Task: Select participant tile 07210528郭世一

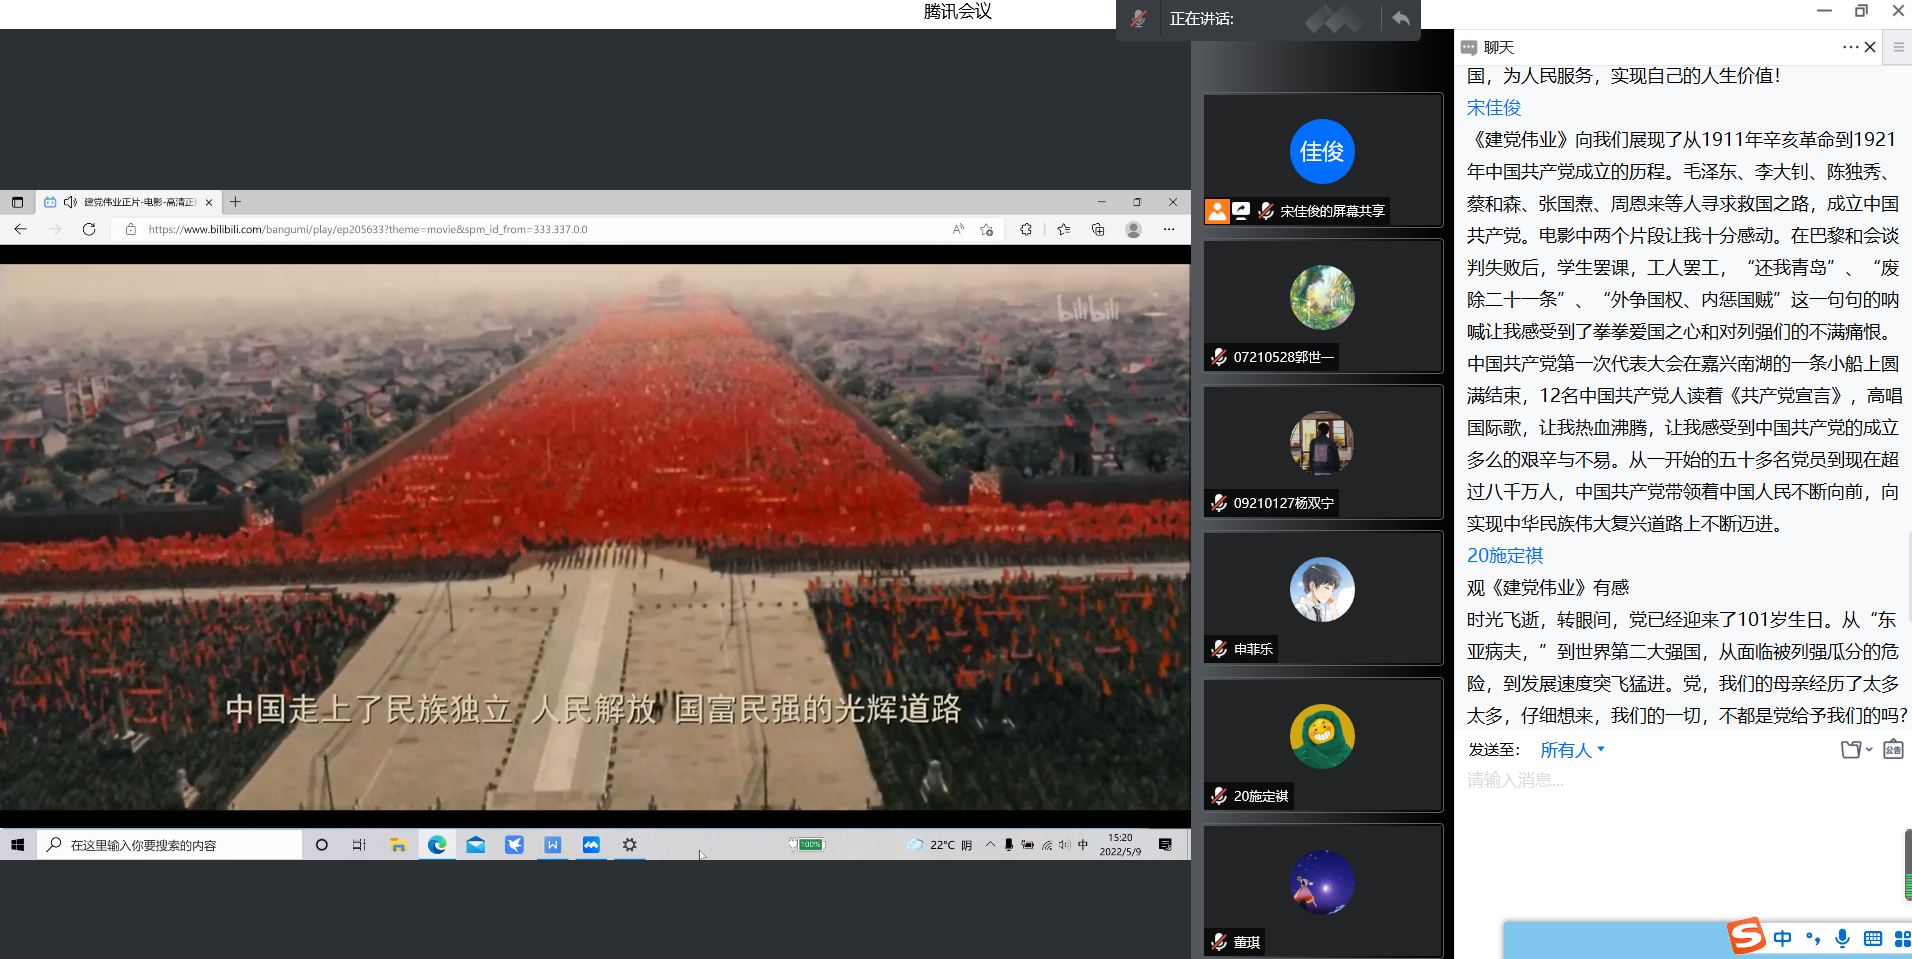Action: tap(1322, 306)
